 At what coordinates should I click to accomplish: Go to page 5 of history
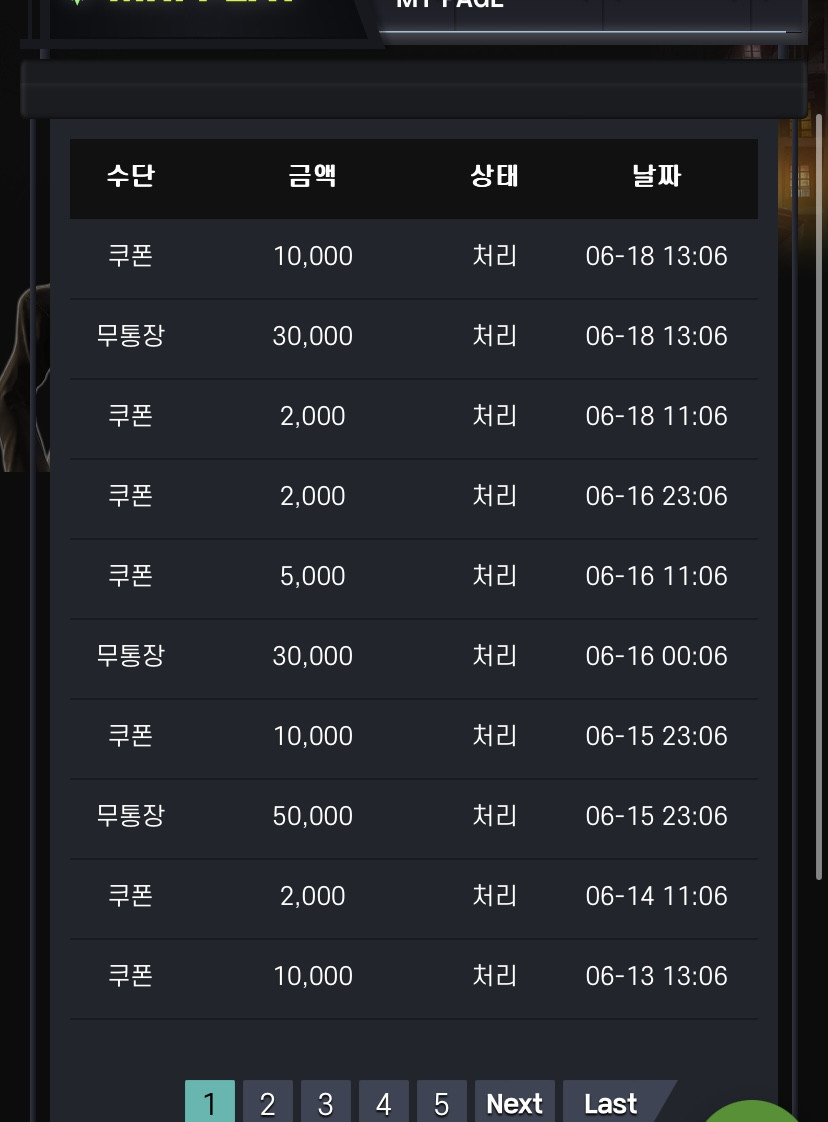coord(442,1102)
